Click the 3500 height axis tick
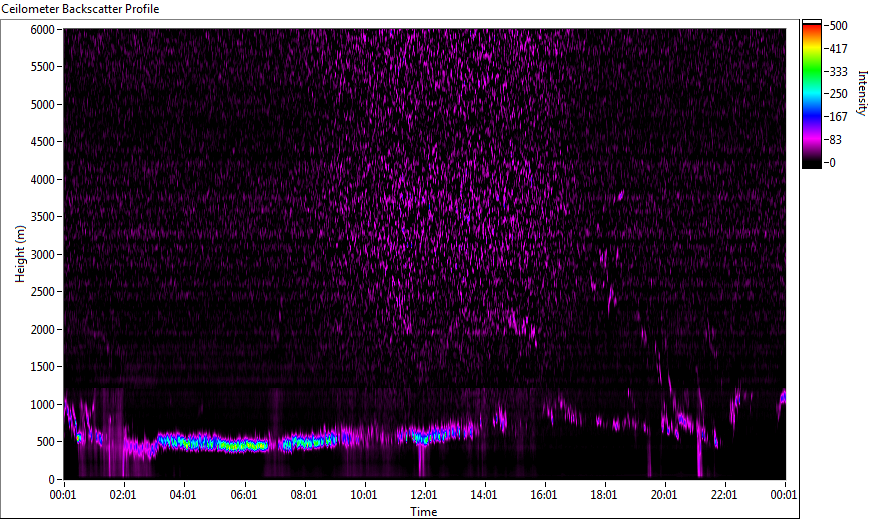 [42, 217]
